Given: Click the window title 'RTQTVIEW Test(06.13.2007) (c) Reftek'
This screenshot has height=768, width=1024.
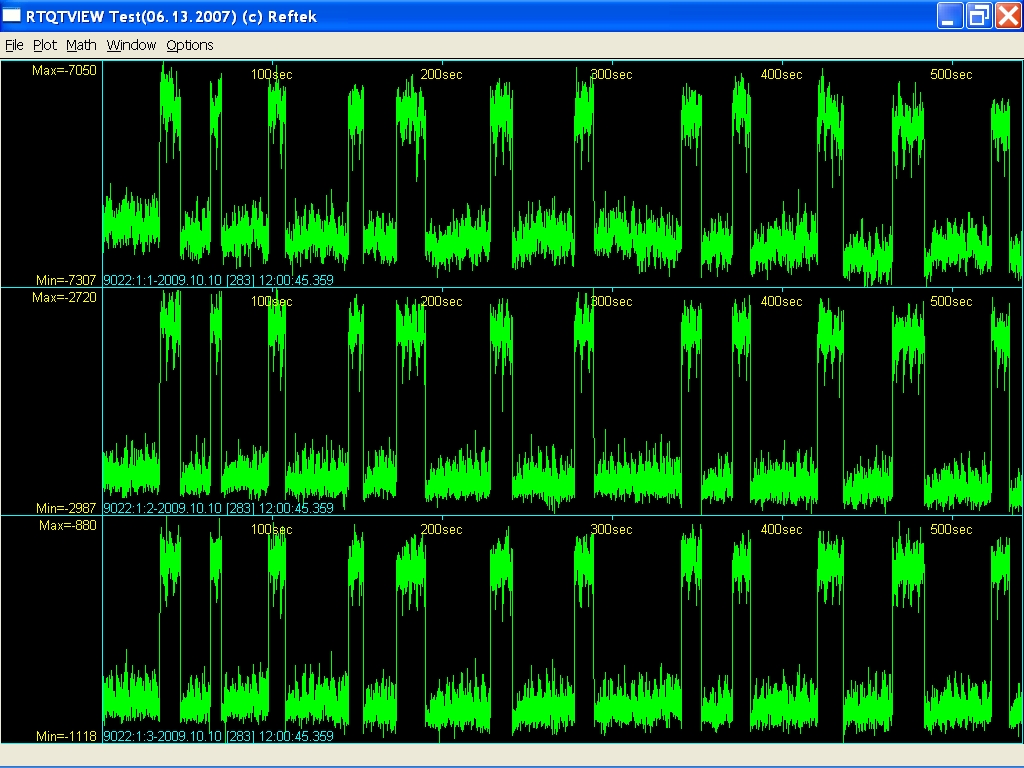Looking at the screenshot, I should click(x=171, y=16).
